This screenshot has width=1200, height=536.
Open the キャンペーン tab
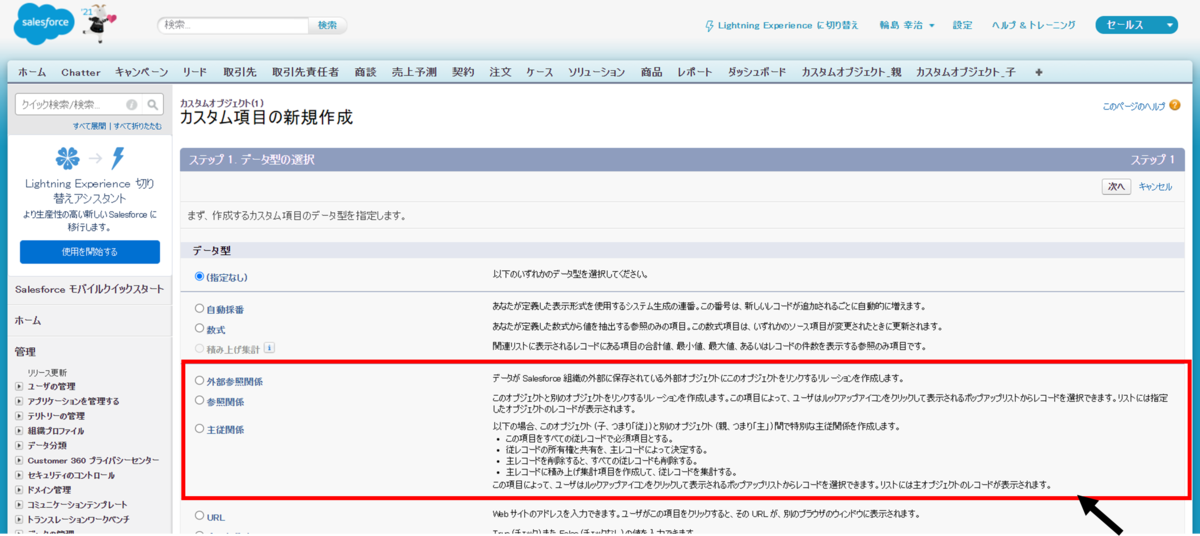tap(141, 72)
